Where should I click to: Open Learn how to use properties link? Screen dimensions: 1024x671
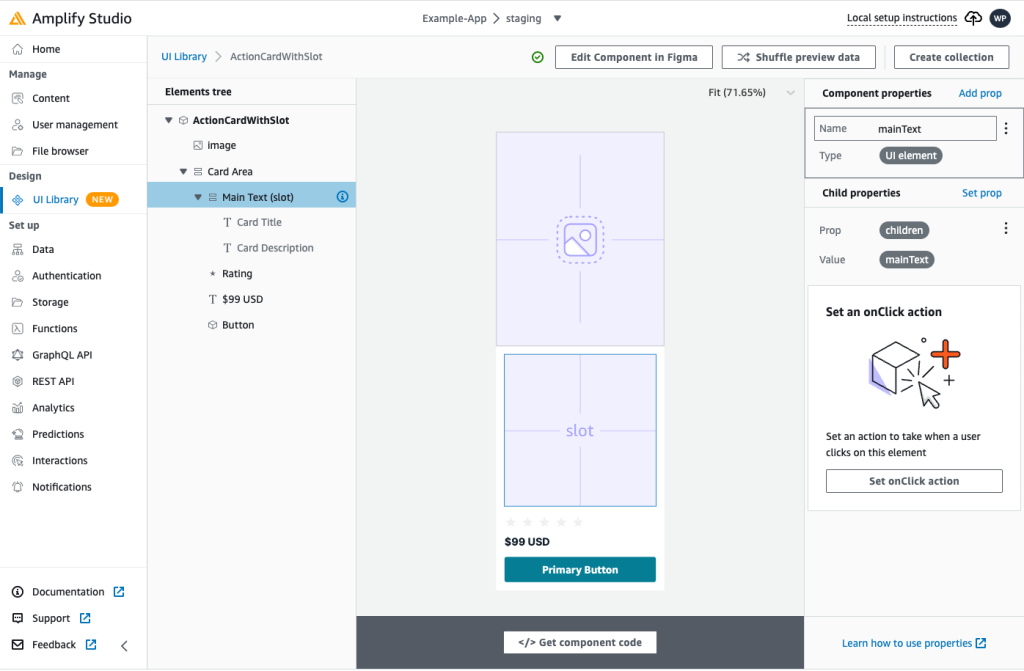908,643
